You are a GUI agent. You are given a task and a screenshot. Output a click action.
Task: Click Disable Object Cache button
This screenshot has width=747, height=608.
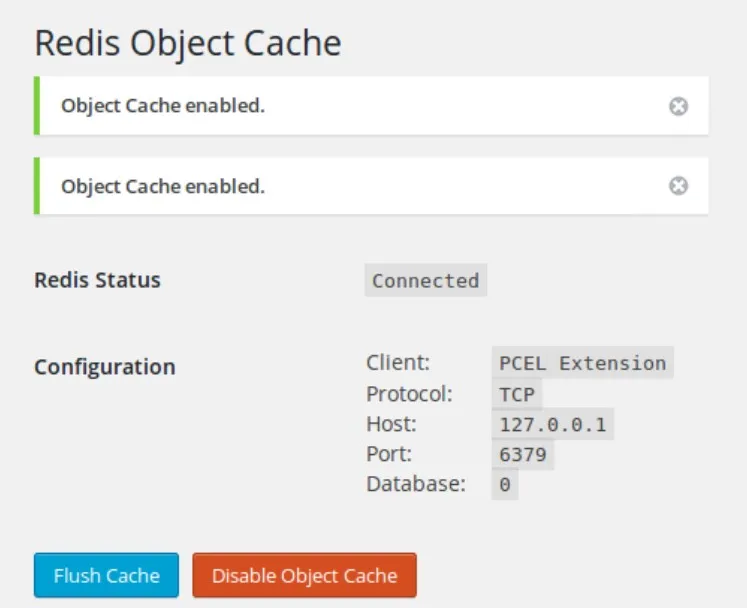304,575
